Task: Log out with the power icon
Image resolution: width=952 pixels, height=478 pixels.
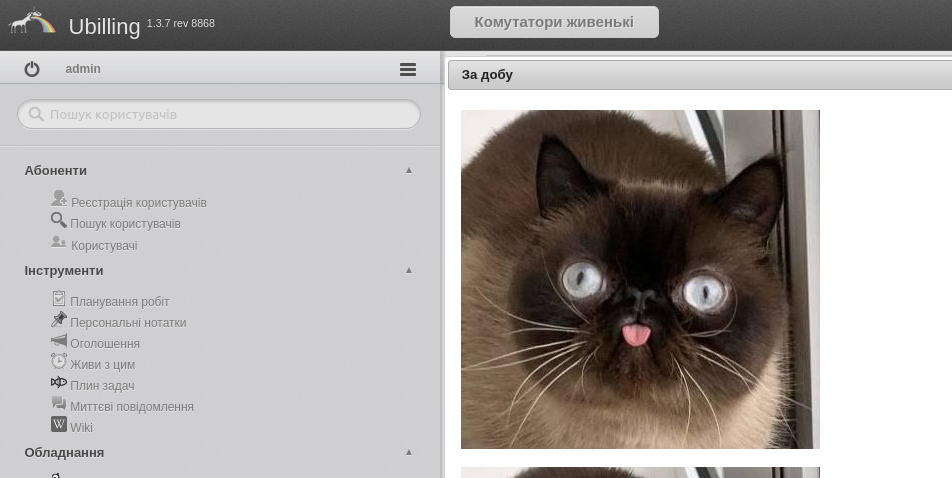Action: click(32, 69)
